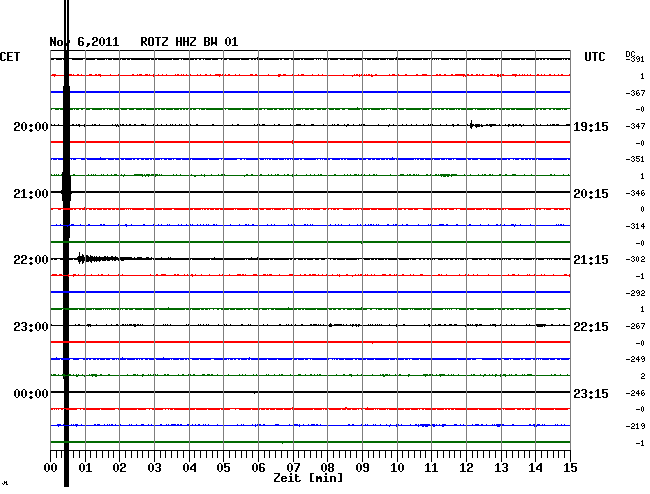Click the 22:15 UTC time label
The width and height of the screenshot is (650, 494).
click(591, 327)
